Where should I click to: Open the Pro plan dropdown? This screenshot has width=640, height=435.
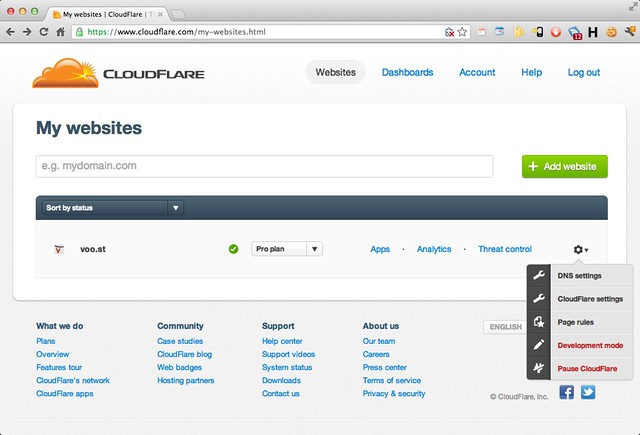point(287,249)
